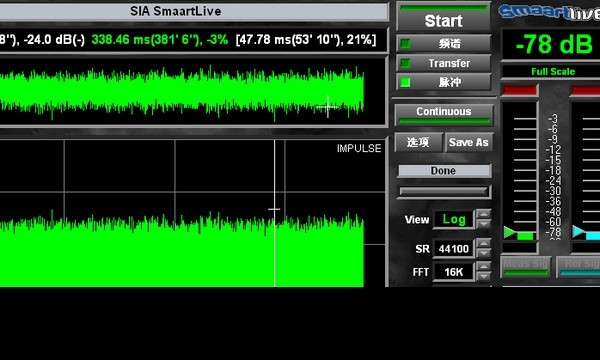Click the SR 44100 value field
600x360 pixels.
(x=454, y=249)
